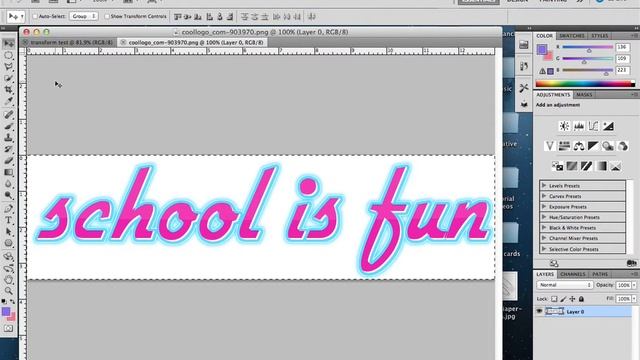Image resolution: width=640 pixels, height=360 pixels.
Task: Select the Eyedropper tool
Action: point(9,101)
